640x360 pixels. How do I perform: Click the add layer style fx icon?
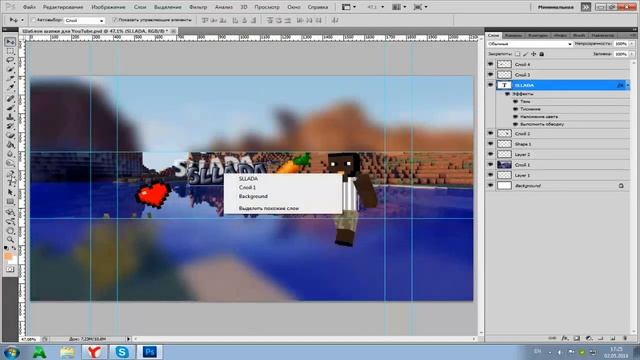(564, 338)
